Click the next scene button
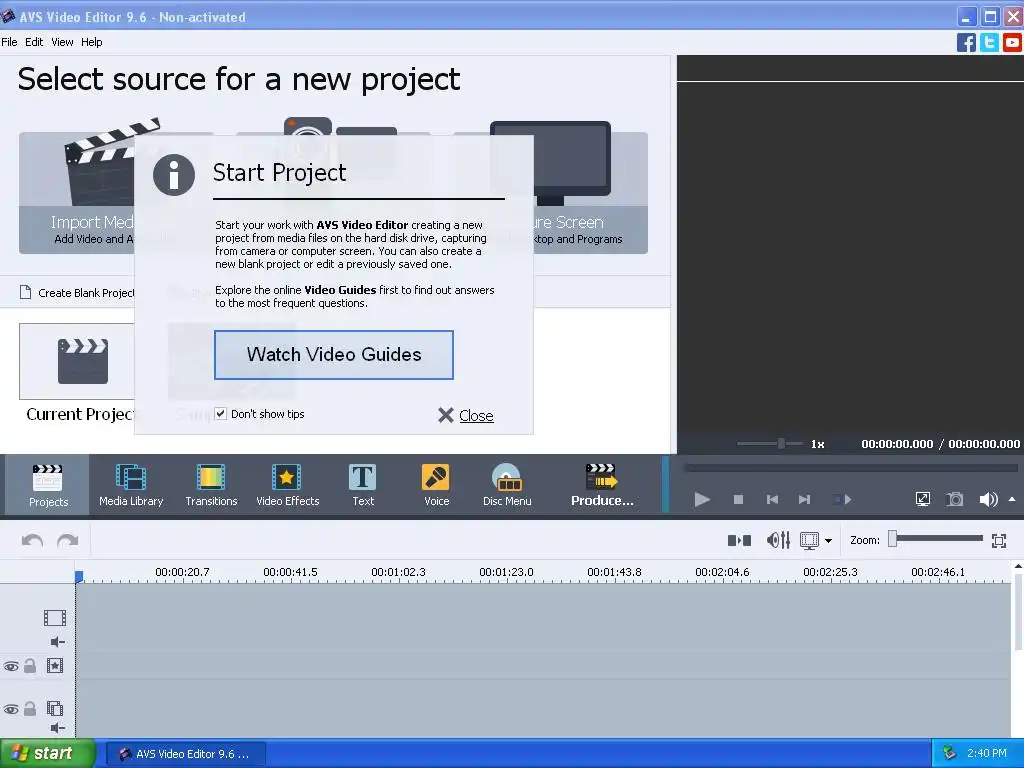Screen dimensions: 1024x768 (842, 500)
